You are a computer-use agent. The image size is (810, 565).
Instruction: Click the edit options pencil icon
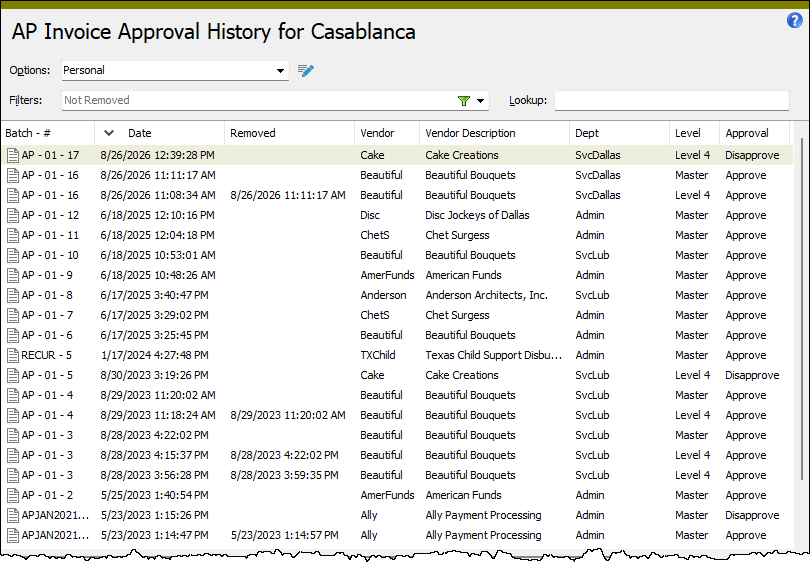click(306, 70)
